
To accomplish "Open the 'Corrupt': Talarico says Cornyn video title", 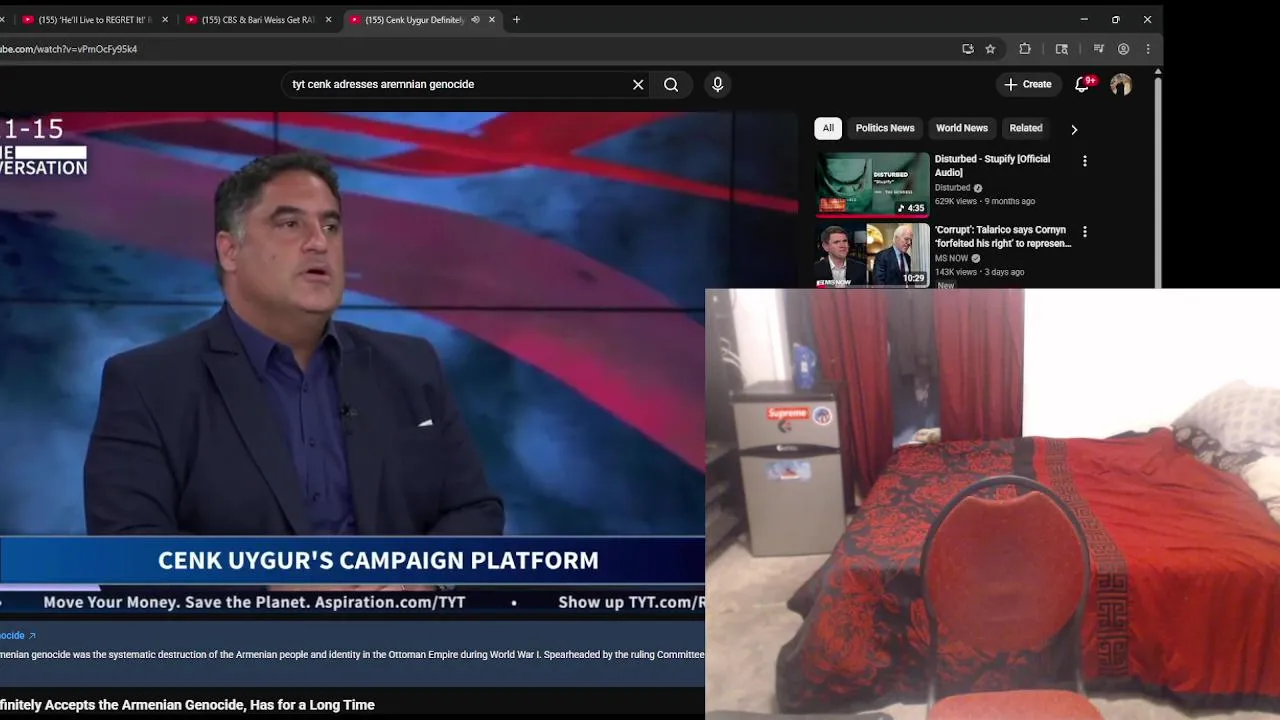I will (1003, 237).
